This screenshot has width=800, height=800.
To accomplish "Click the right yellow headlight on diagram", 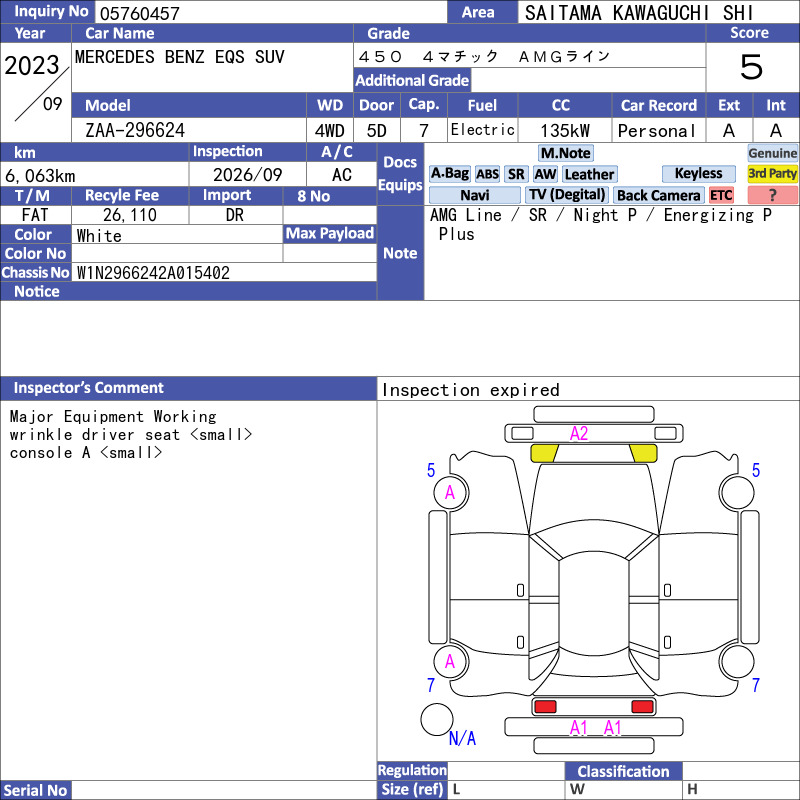I will [643, 453].
